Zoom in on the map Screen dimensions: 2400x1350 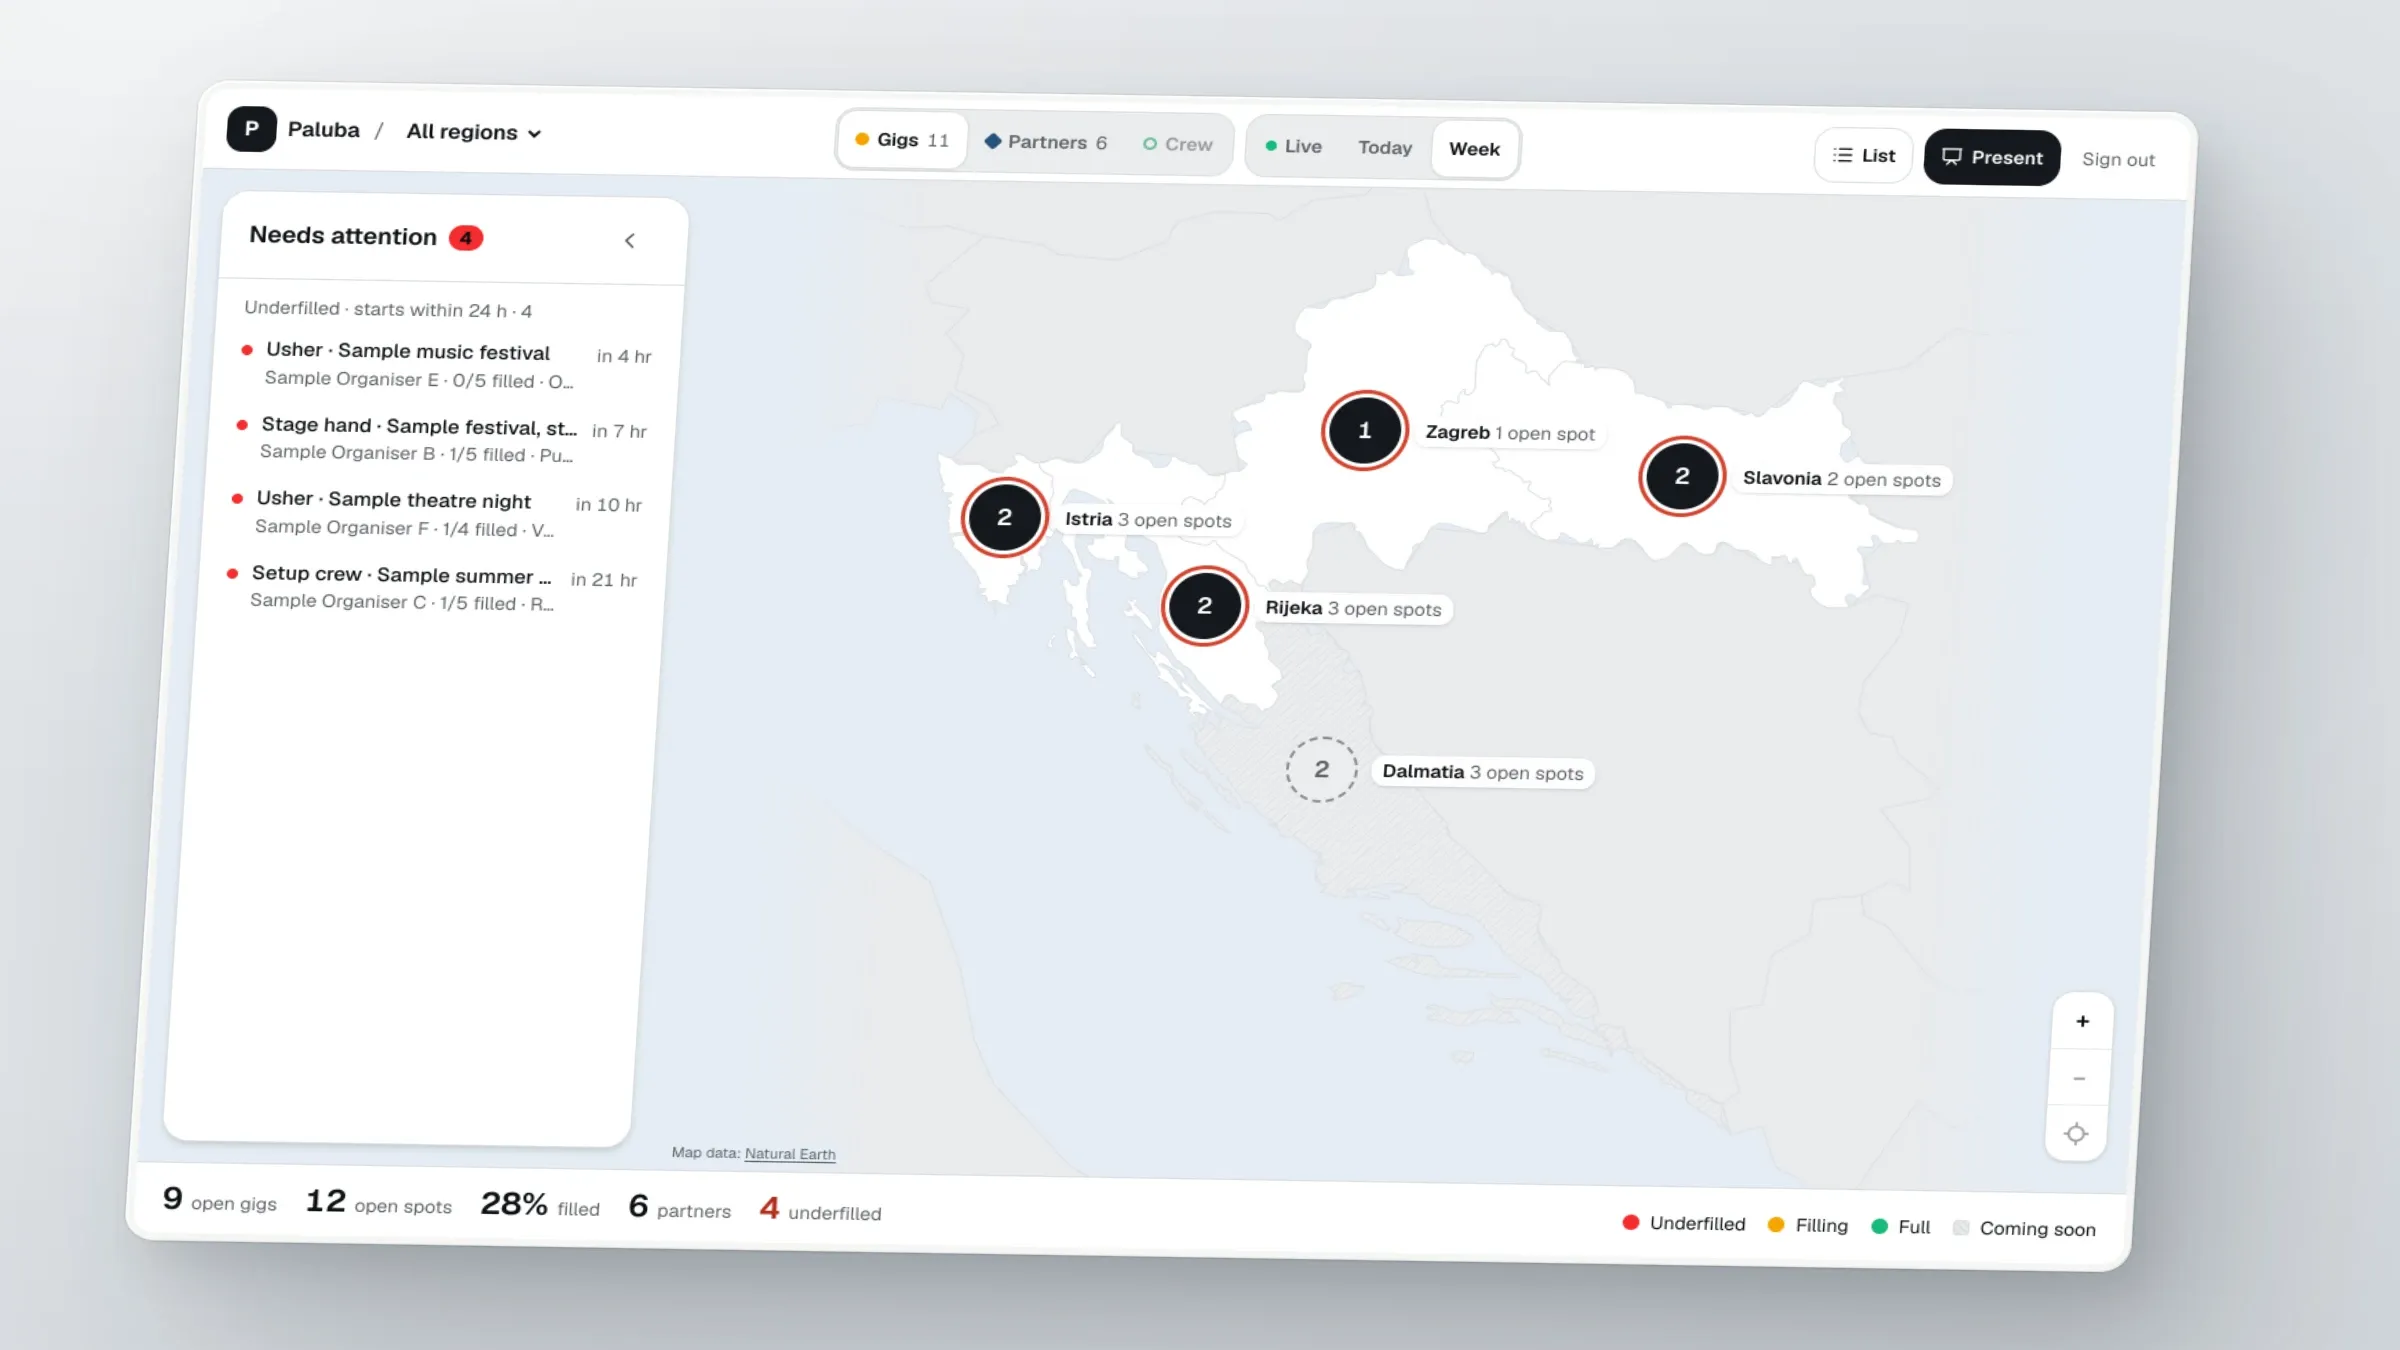[x=2083, y=1021]
